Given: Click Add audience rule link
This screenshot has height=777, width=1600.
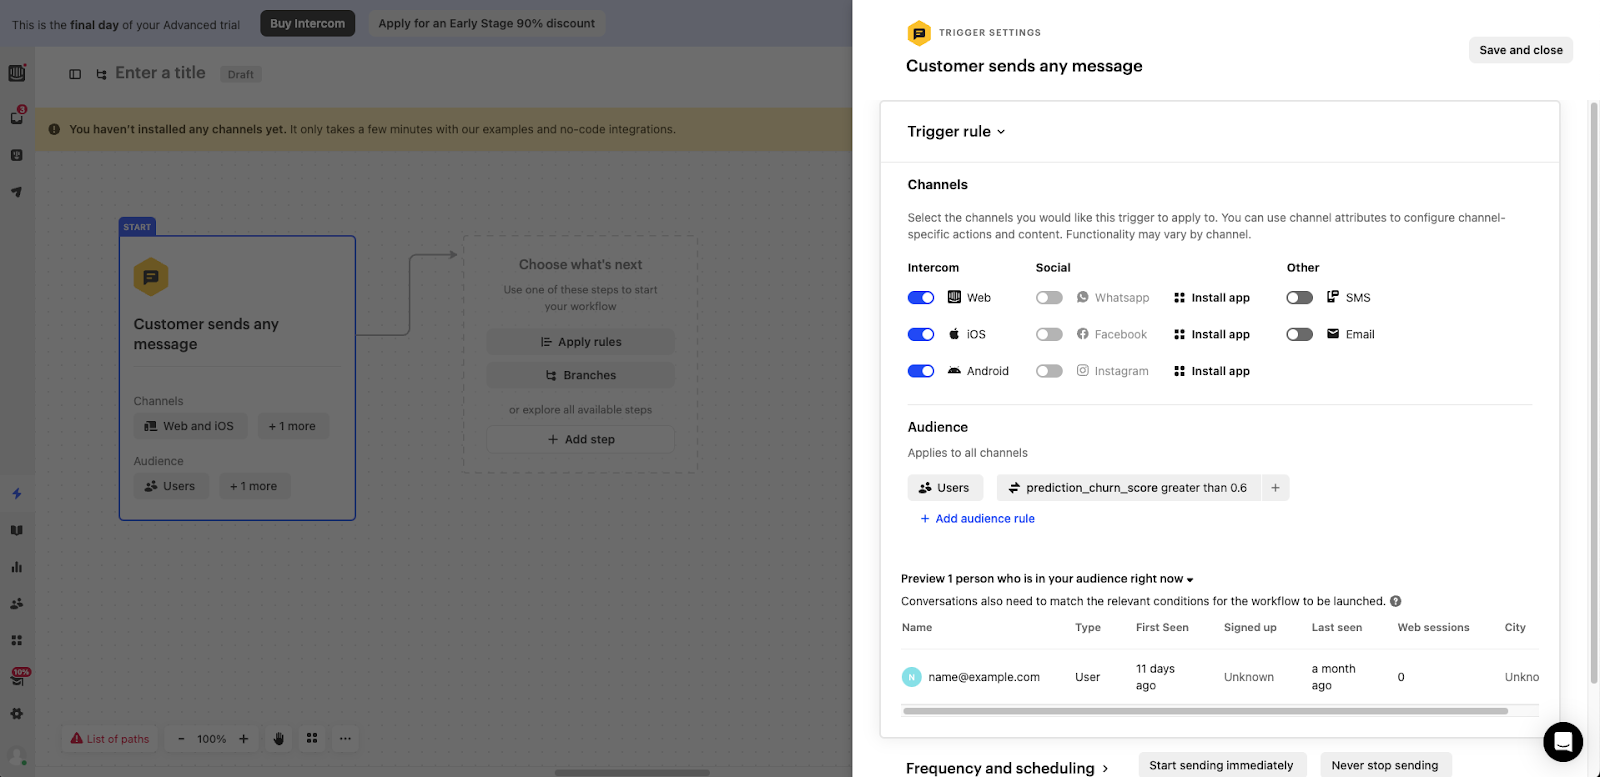Looking at the screenshot, I should coord(977,519).
